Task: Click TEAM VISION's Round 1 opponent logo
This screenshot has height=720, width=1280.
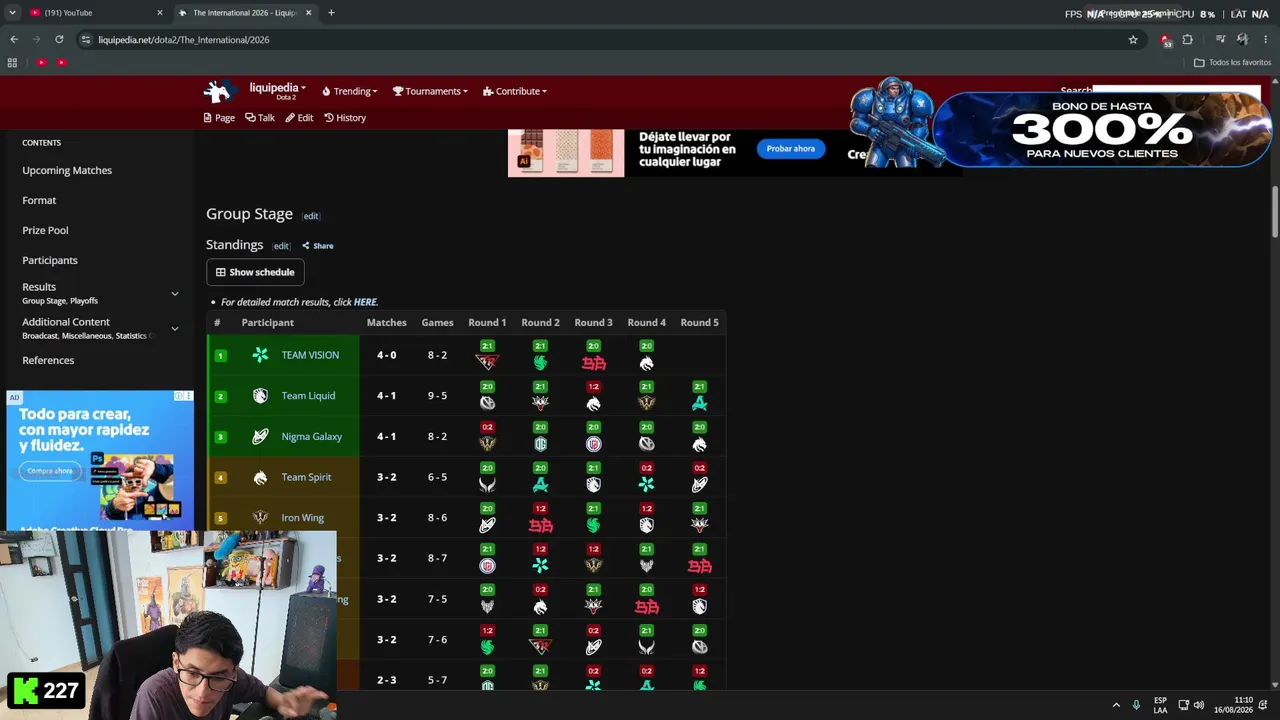Action: click(x=487, y=362)
